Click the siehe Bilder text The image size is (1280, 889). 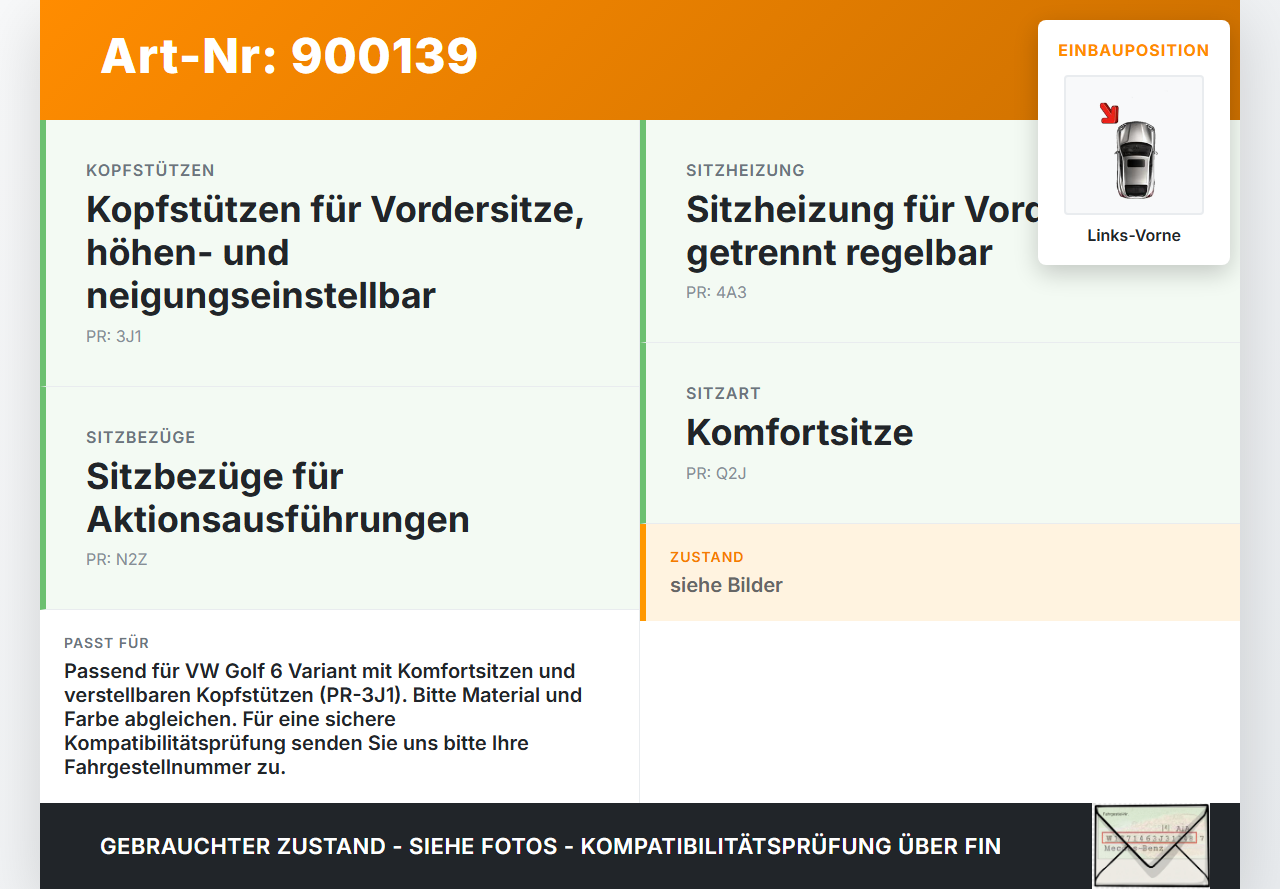tap(726, 586)
